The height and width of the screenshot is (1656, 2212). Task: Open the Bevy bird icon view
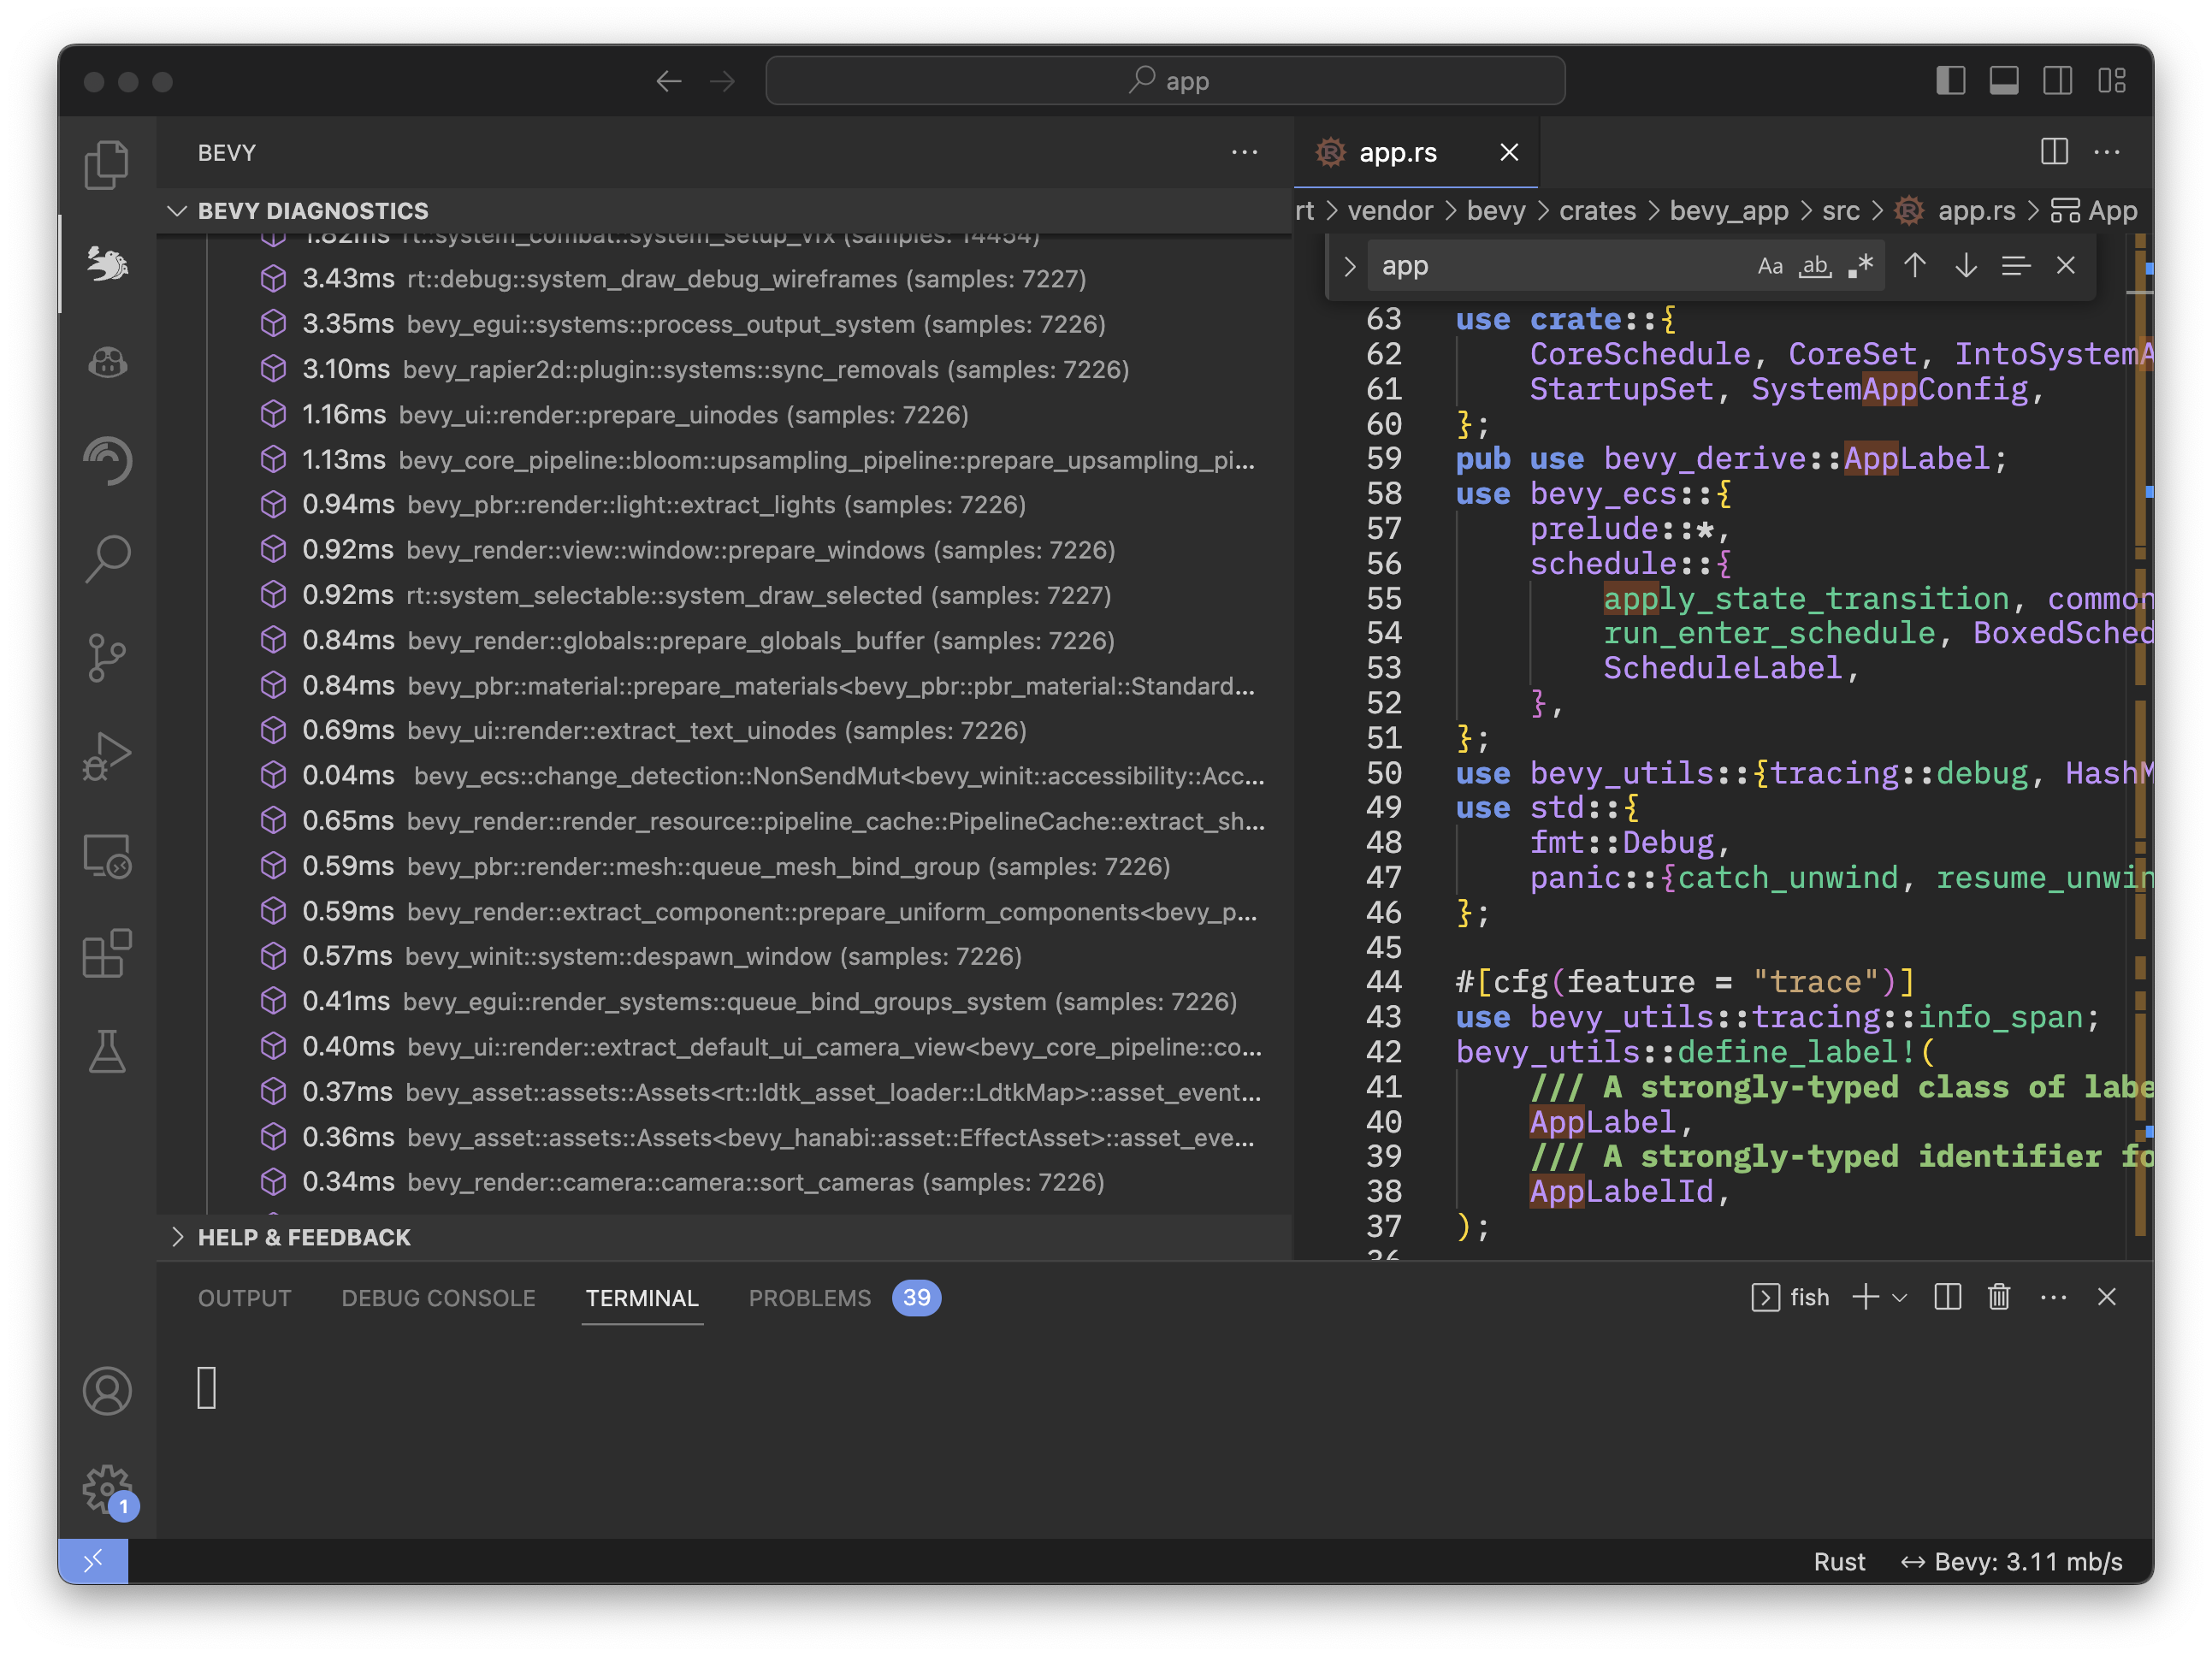(x=107, y=263)
